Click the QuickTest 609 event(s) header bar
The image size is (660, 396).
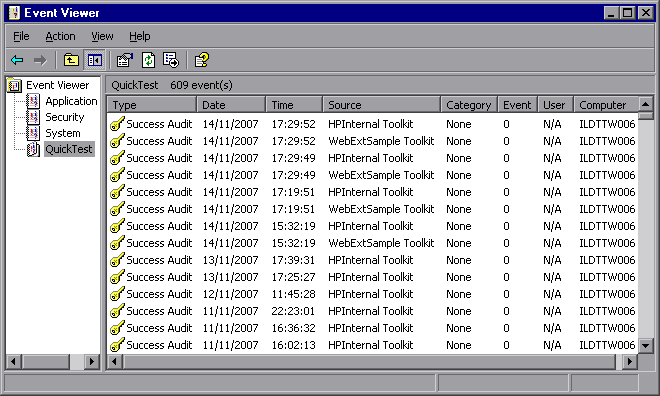[x=379, y=85]
